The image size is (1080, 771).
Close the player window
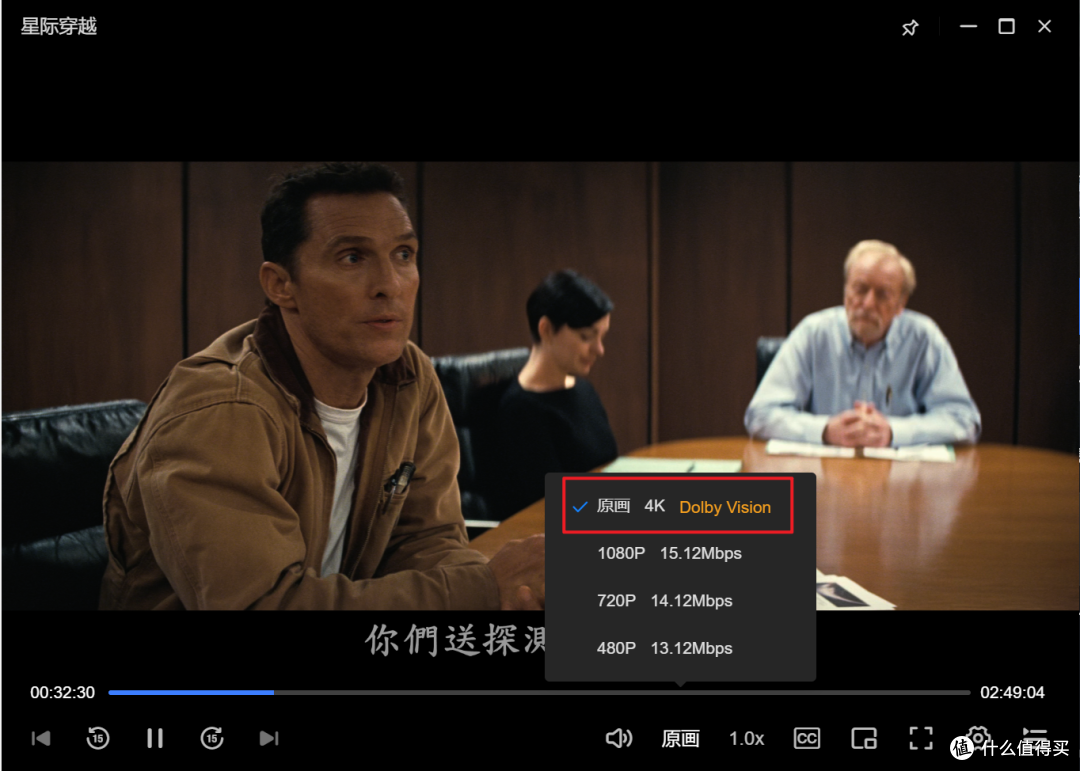pos(1044,26)
